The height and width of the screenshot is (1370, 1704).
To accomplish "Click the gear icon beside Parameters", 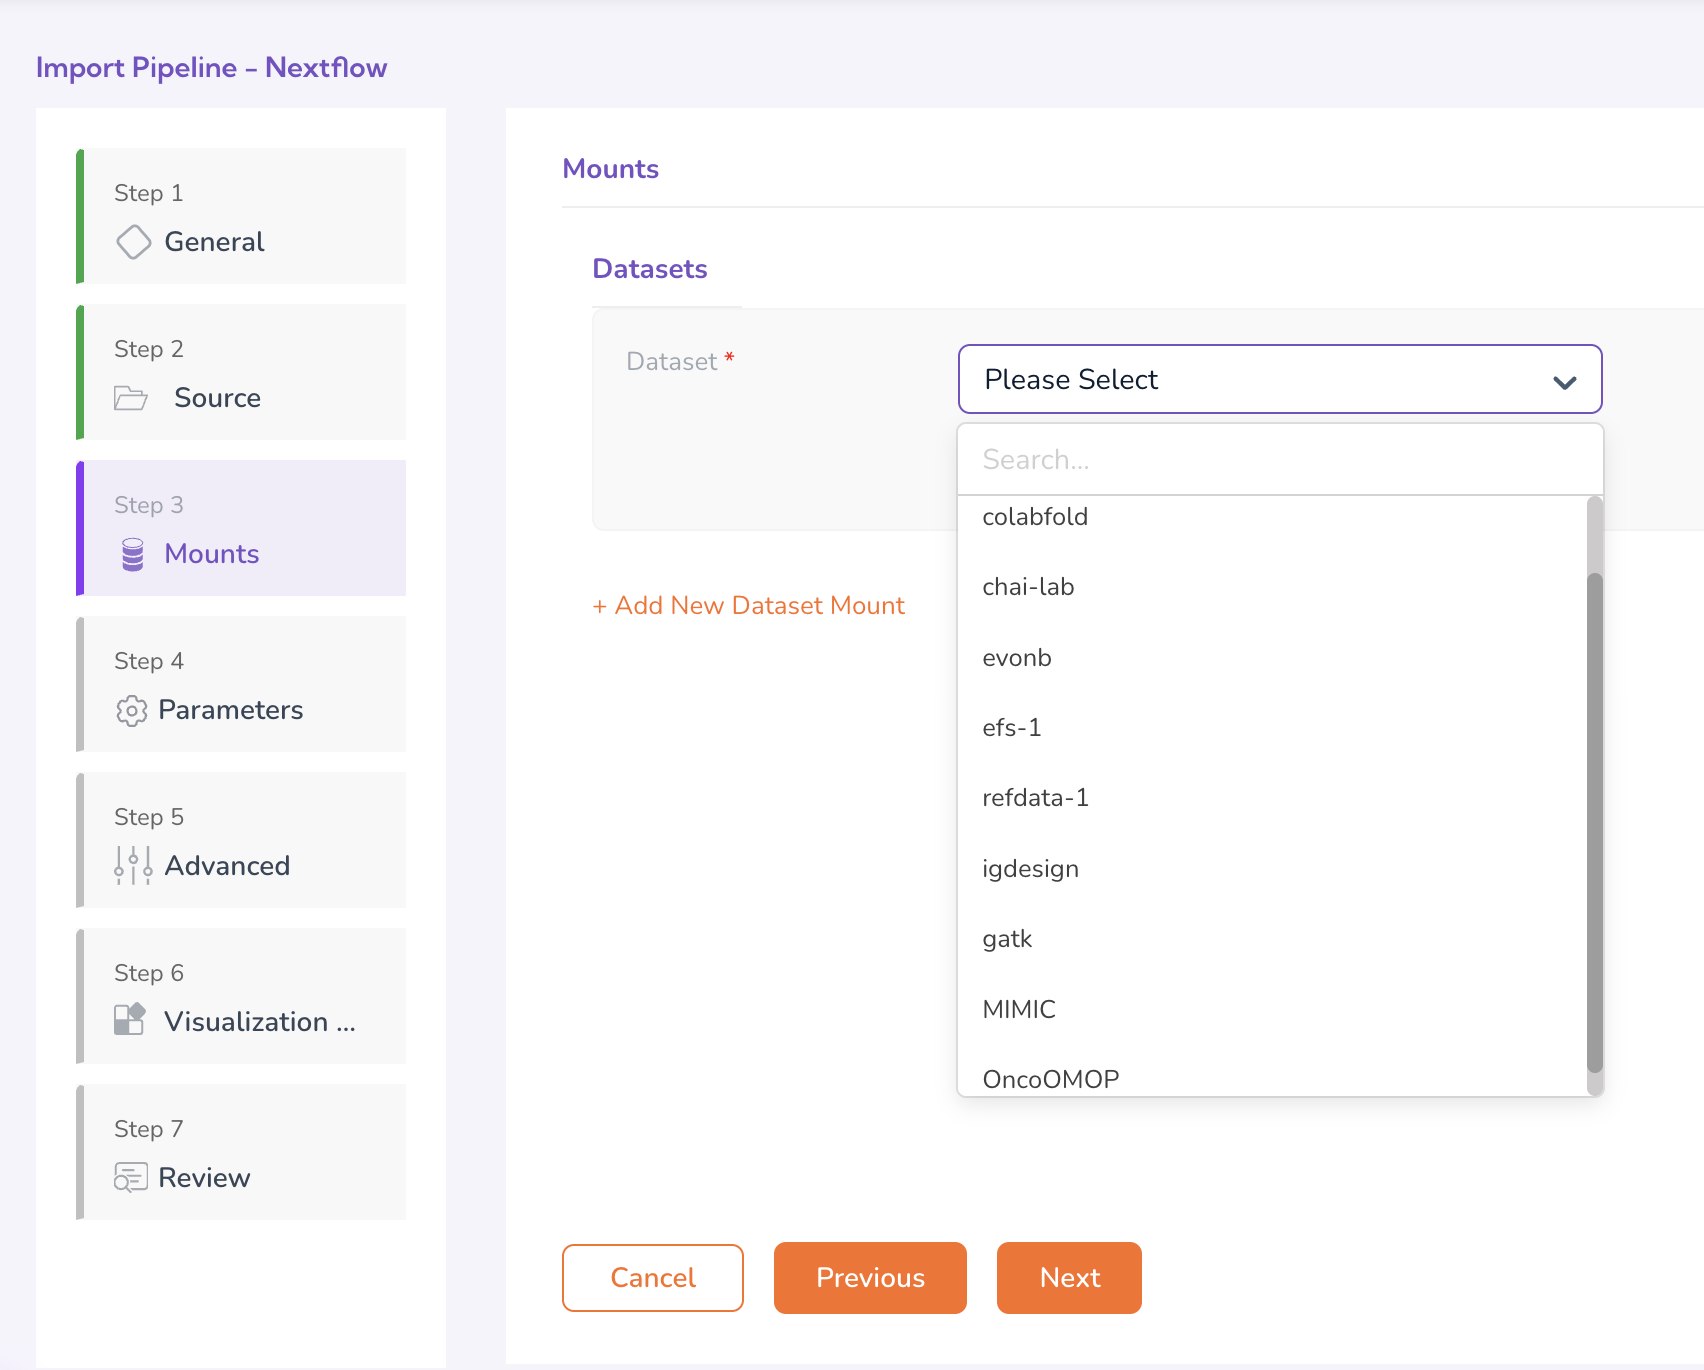I will (x=131, y=710).
